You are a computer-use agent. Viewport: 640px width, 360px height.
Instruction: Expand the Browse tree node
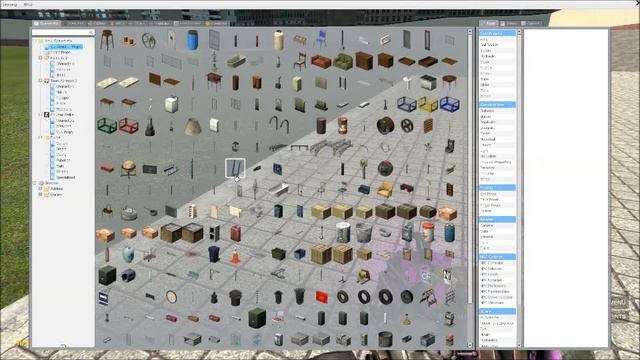(35, 183)
